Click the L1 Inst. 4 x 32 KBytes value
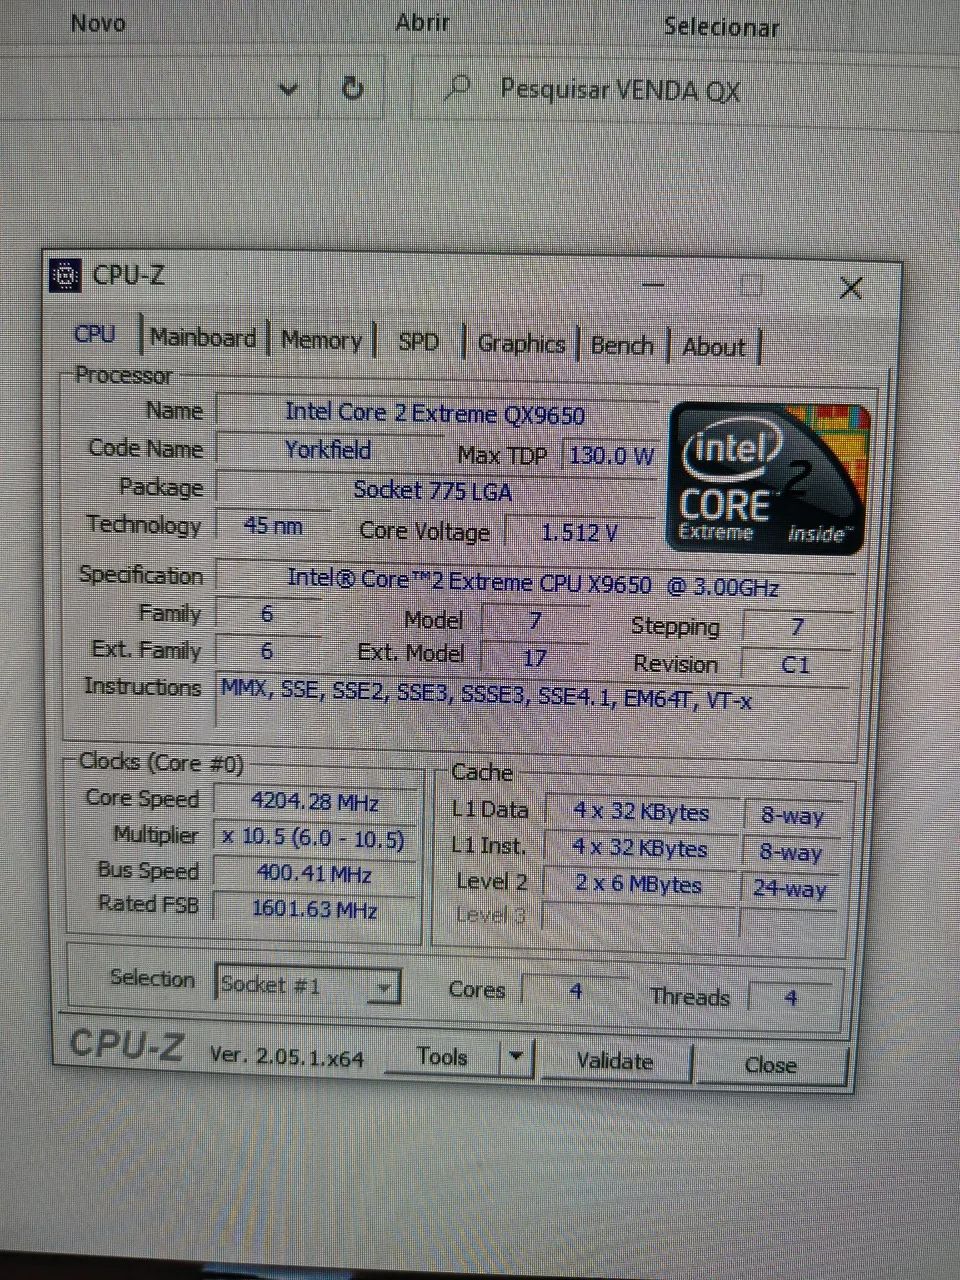Image resolution: width=960 pixels, height=1280 pixels. coord(640,848)
